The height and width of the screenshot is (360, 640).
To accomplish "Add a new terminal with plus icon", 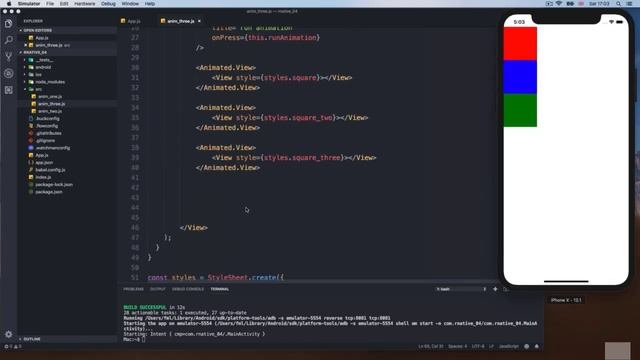I will 495,289.
